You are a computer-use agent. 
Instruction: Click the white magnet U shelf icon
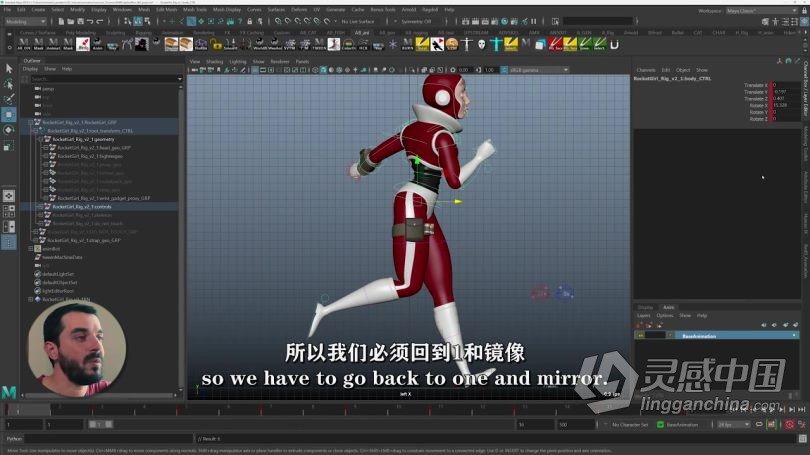click(614, 44)
